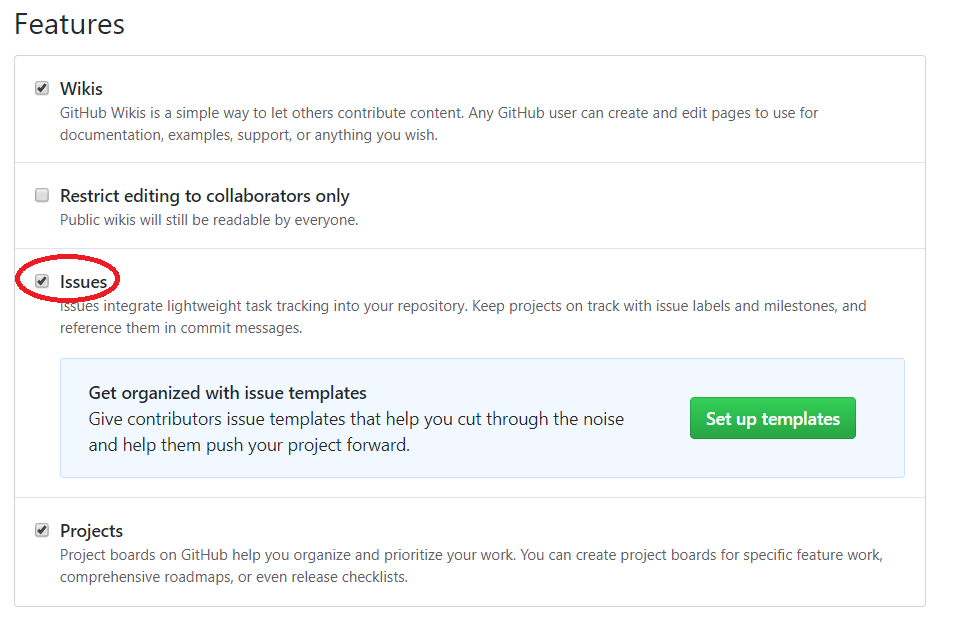
Task: Untick the Projects checkbox
Action: 42,530
